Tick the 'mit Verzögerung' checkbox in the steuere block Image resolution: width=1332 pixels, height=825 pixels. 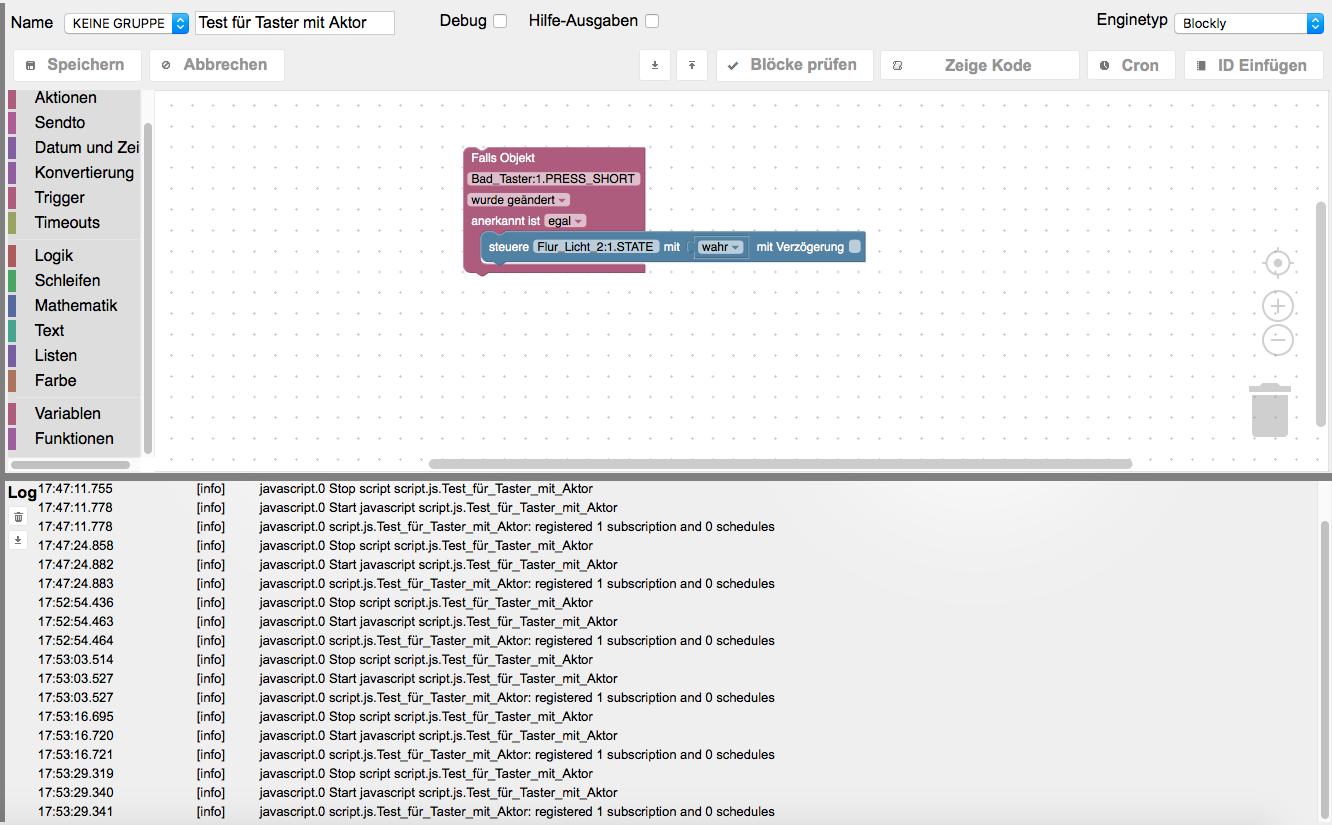pos(854,247)
